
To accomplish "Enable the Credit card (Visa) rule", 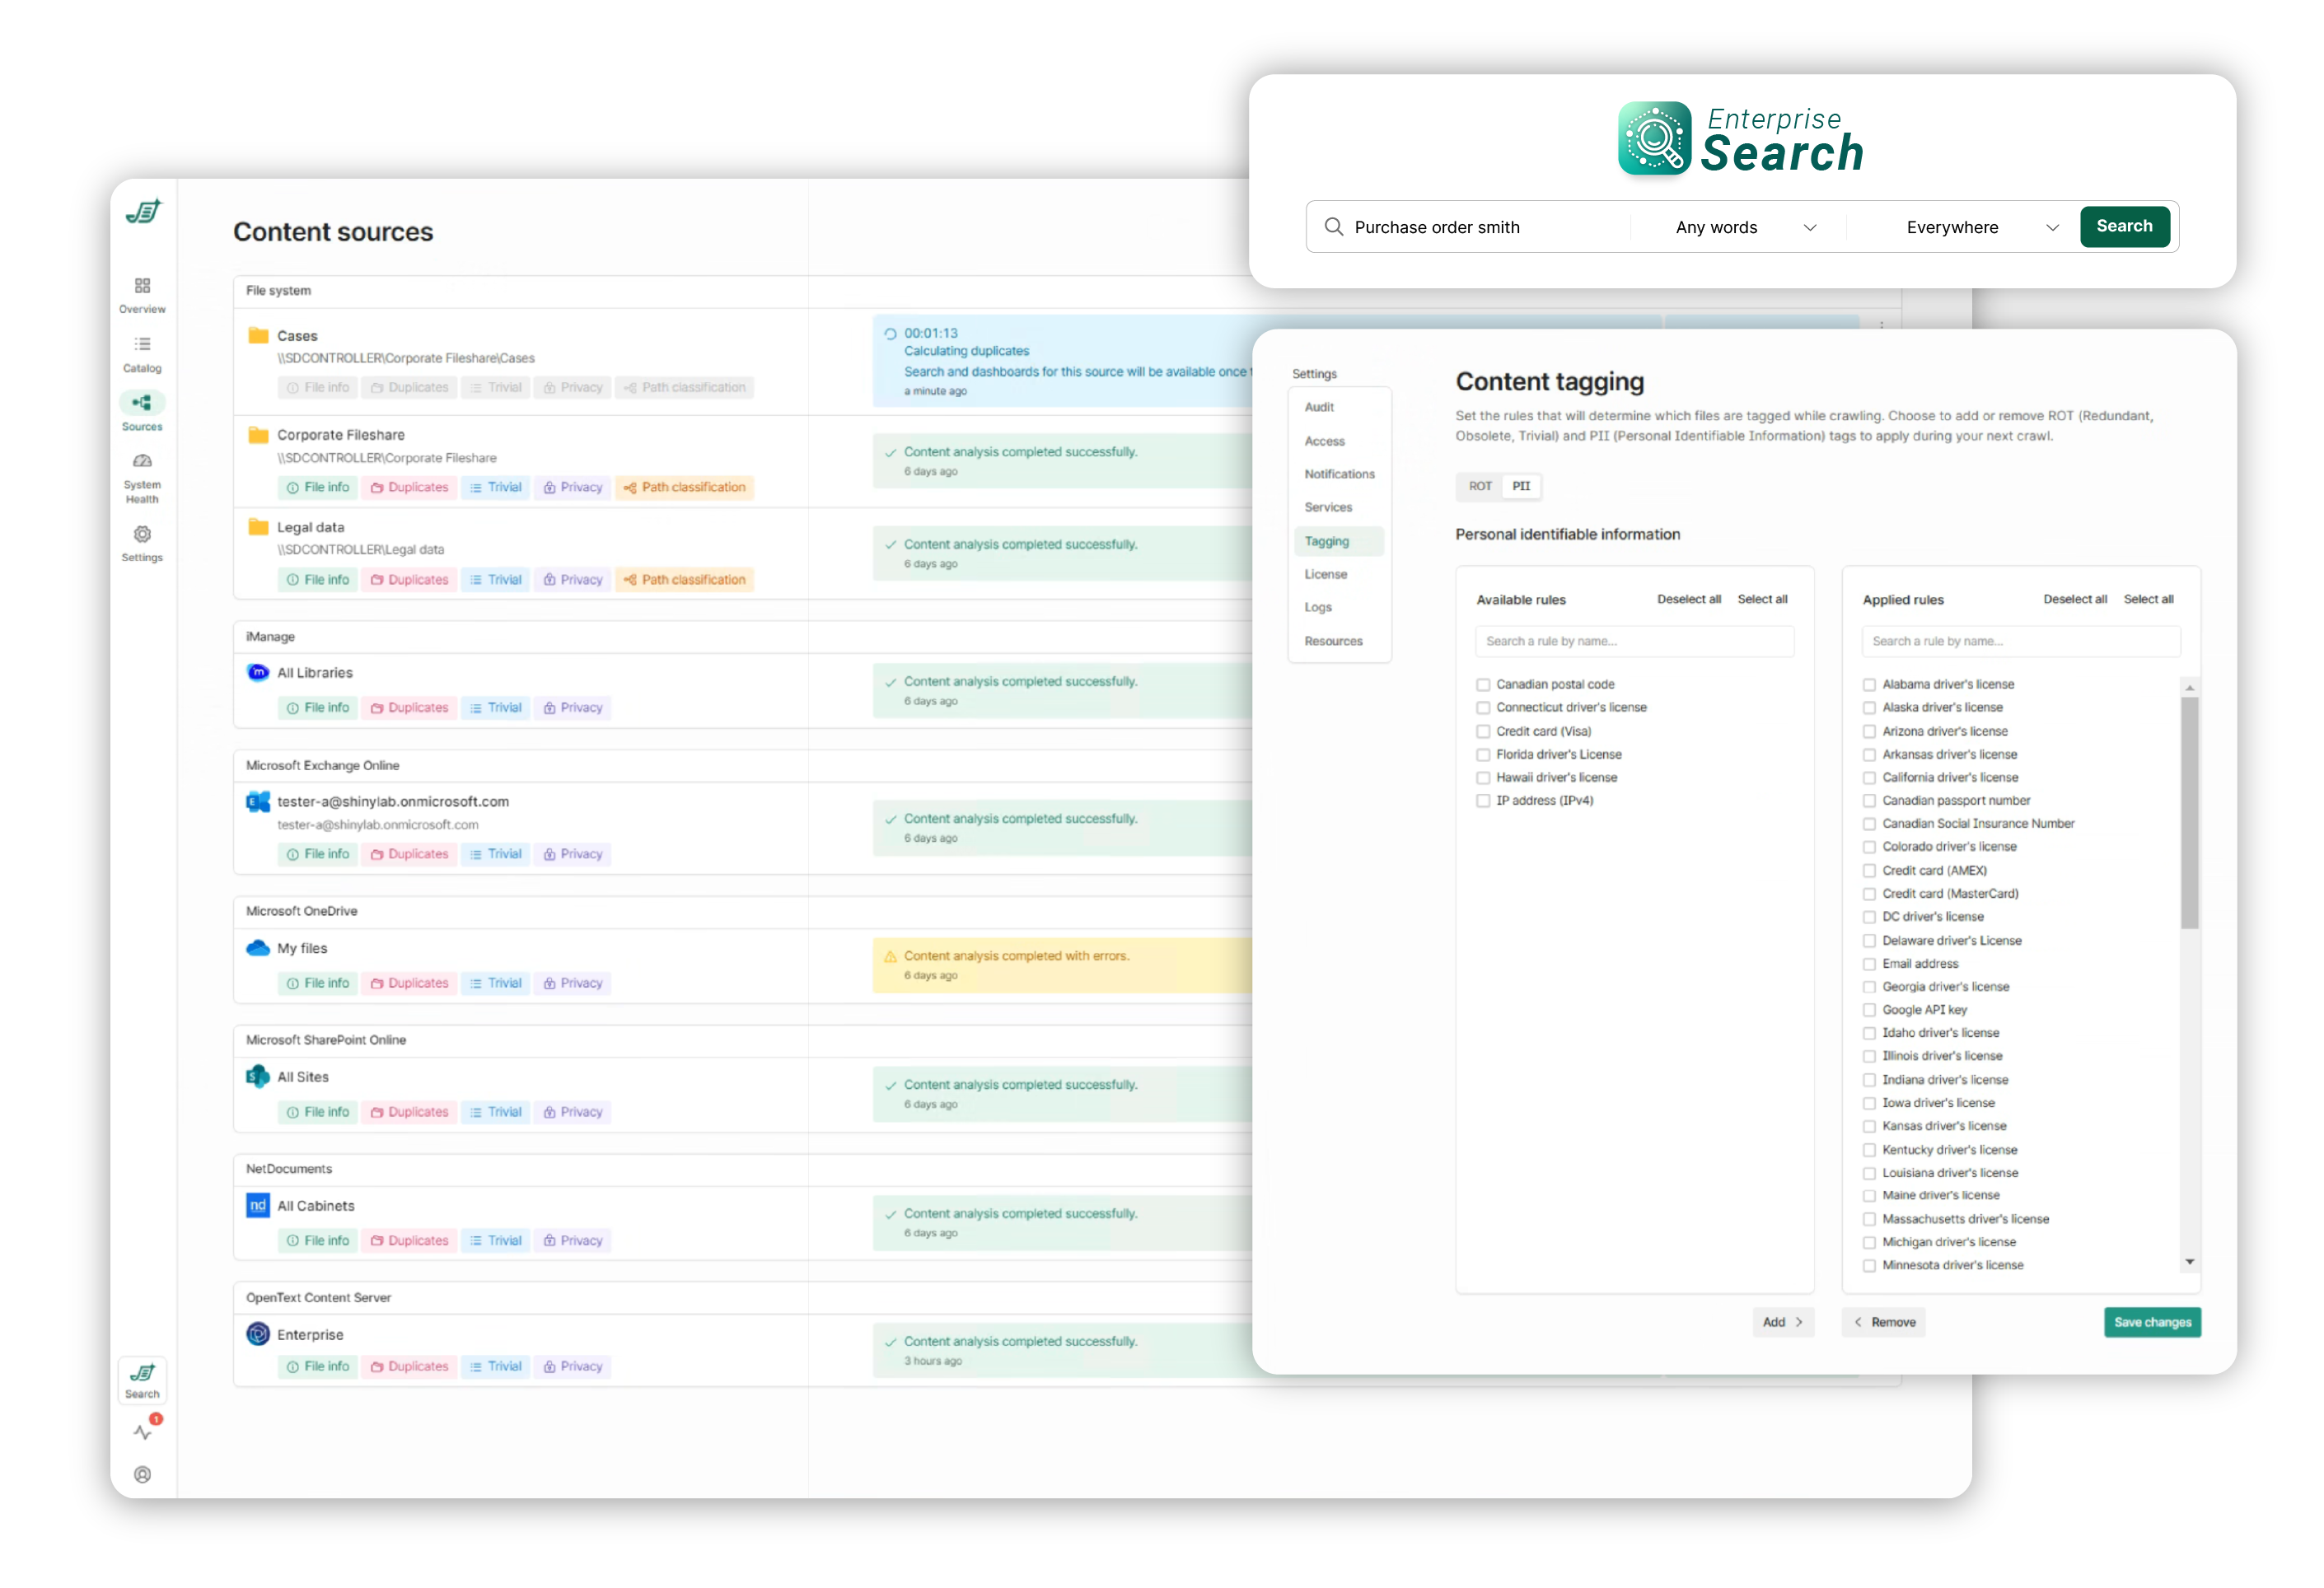I will tap(1483, 731).
